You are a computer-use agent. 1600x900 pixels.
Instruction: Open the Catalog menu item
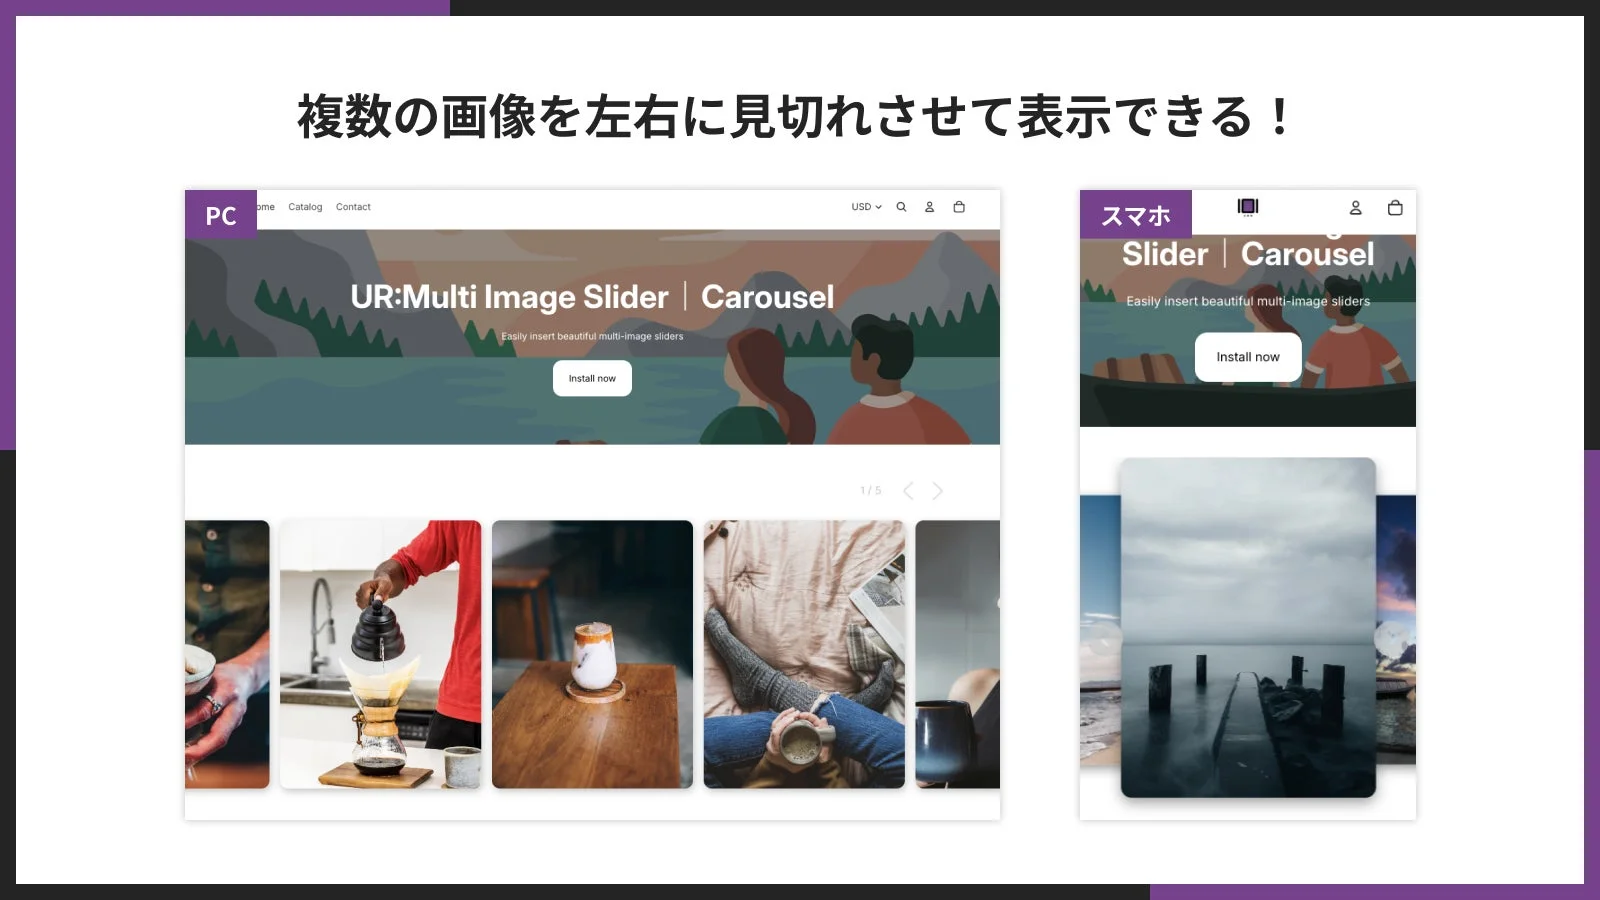point(305,207)
